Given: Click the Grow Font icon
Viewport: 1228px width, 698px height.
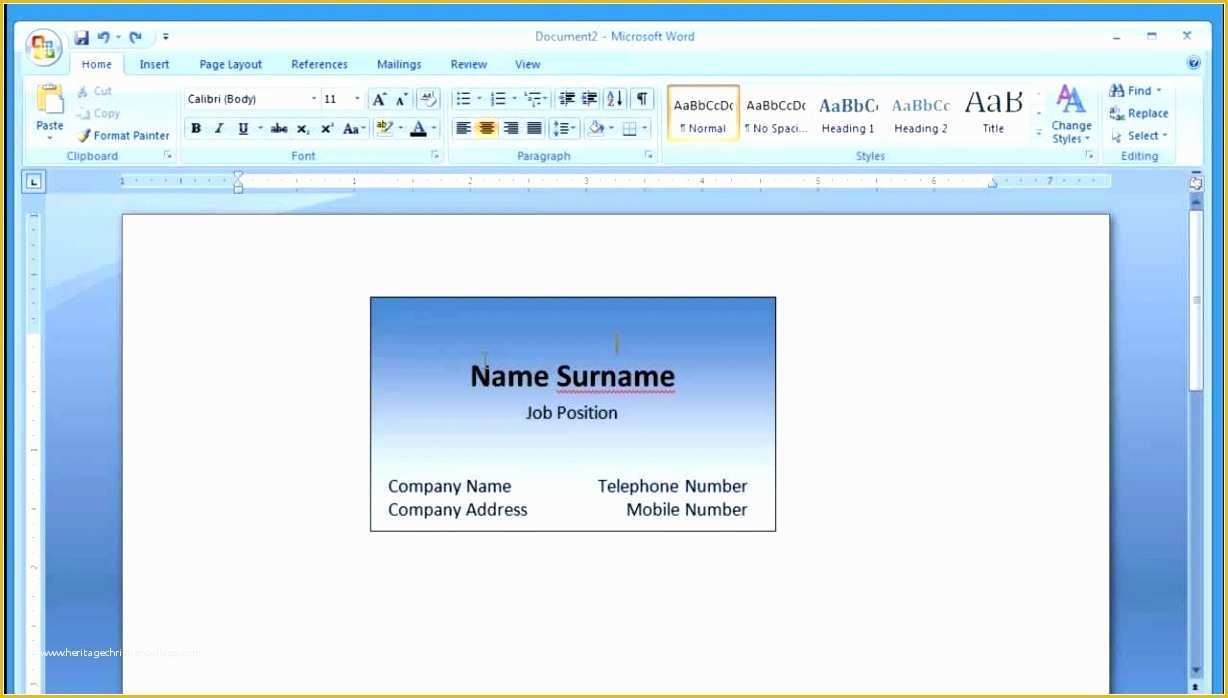Looking at the screenshot, I should tap(378, 99).
